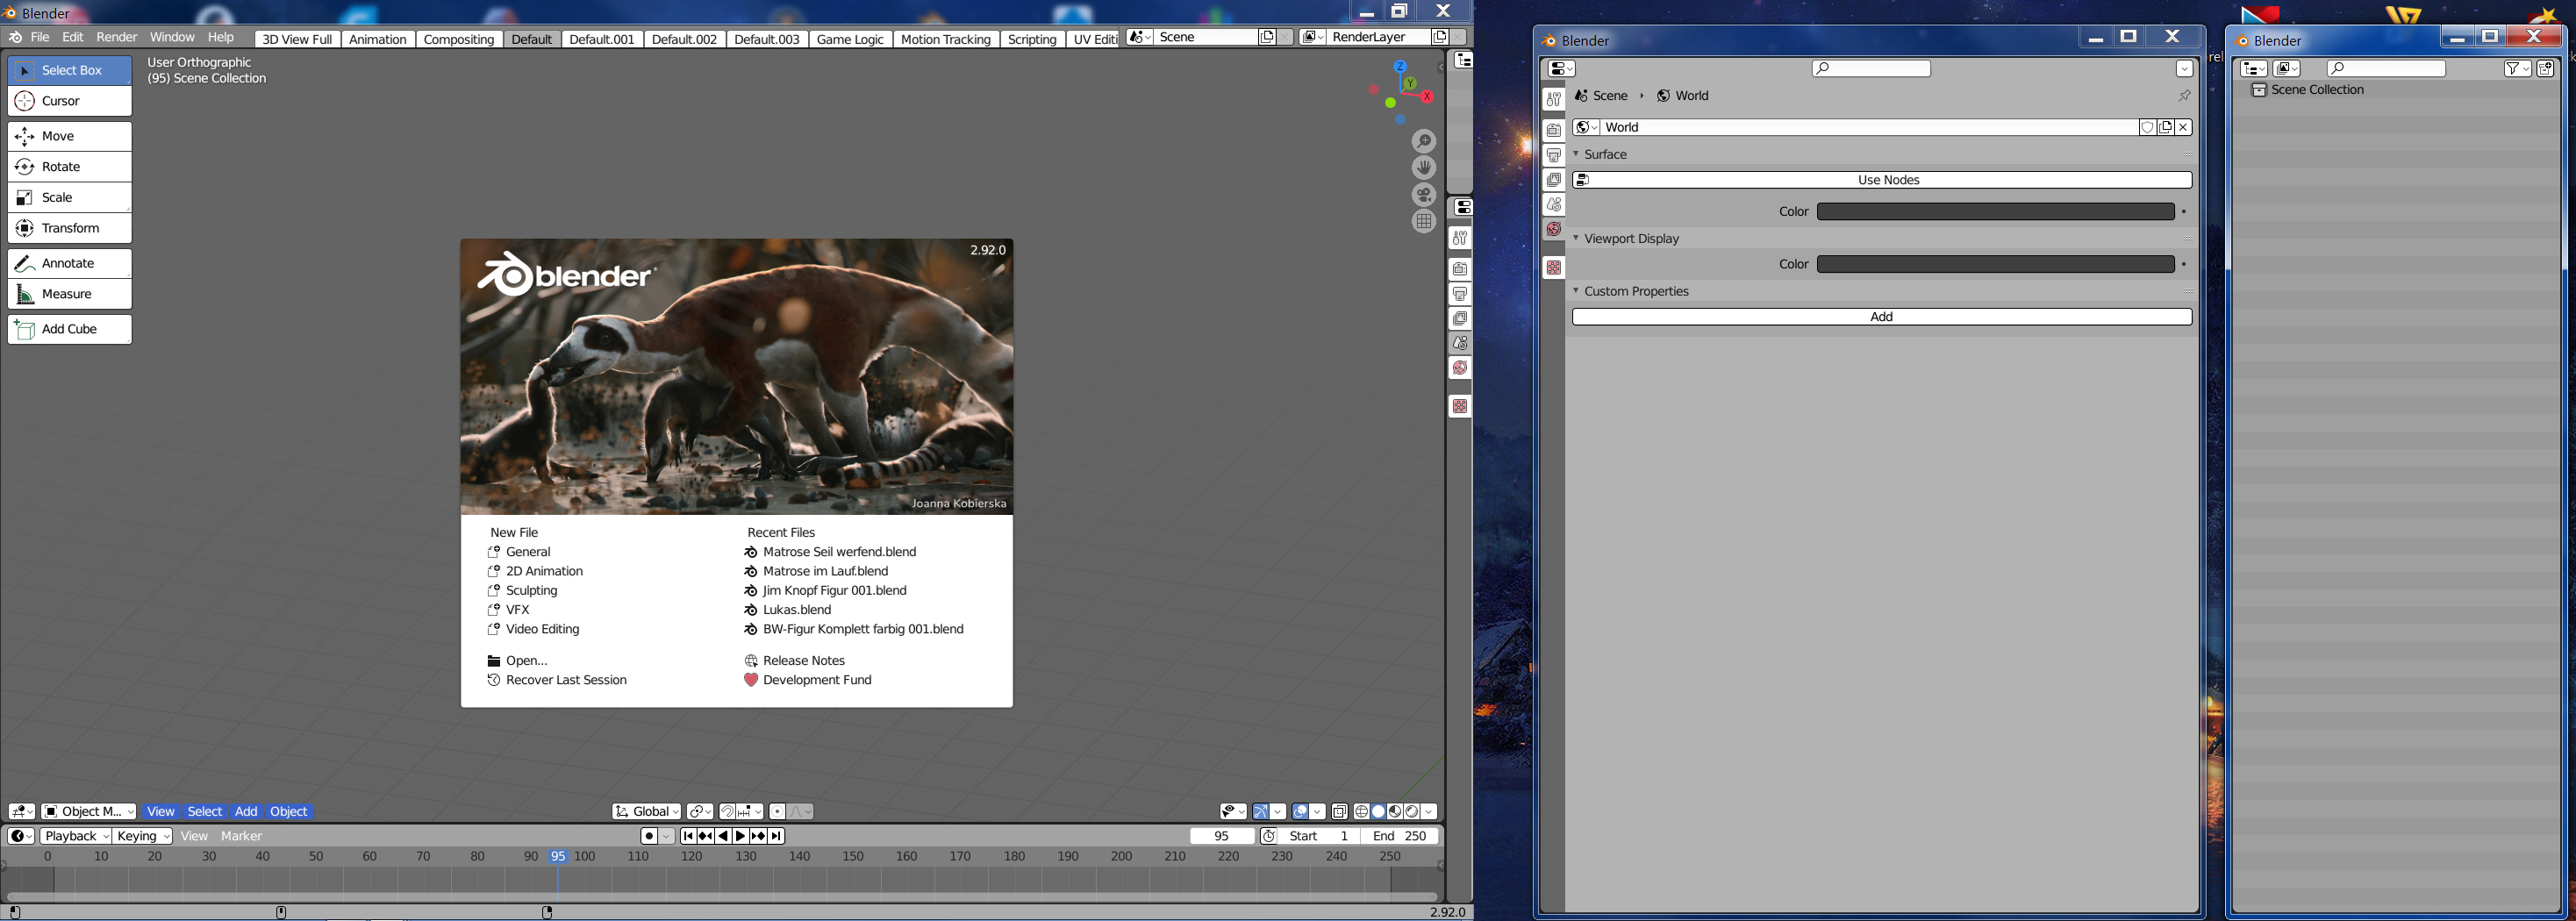Screen dimensions: 2576x921
Task: Toggle camera view using viewport camera gizmo
Action: coord(1424,195)
